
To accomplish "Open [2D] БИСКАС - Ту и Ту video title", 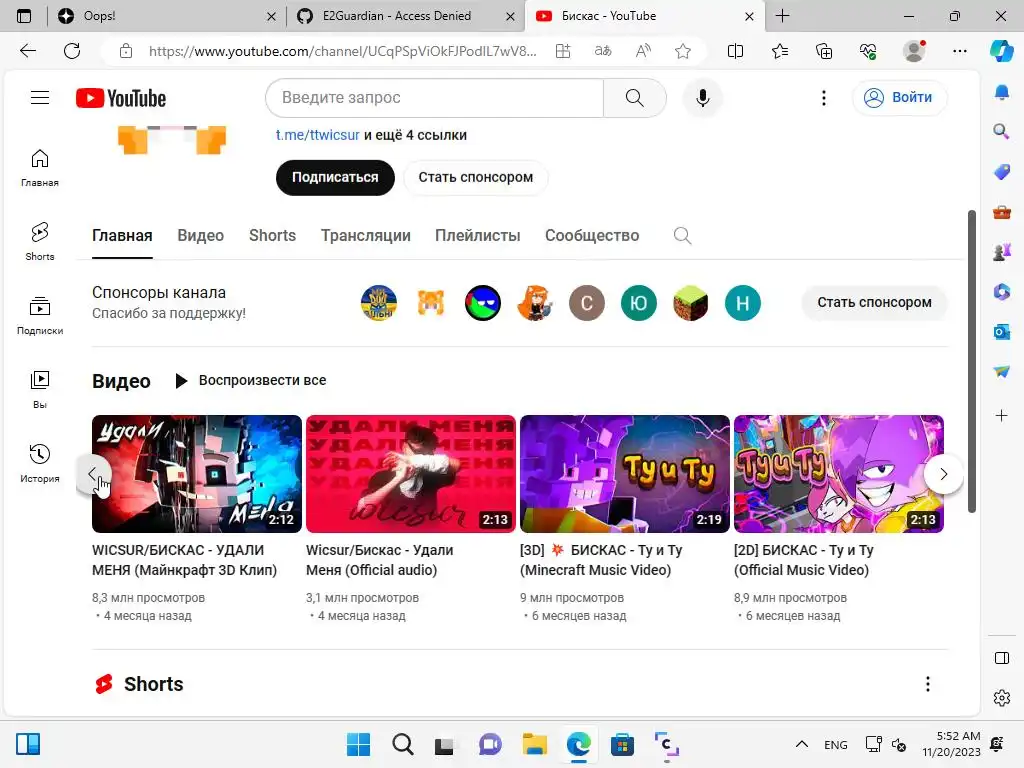I will click(x=803, y=560).
